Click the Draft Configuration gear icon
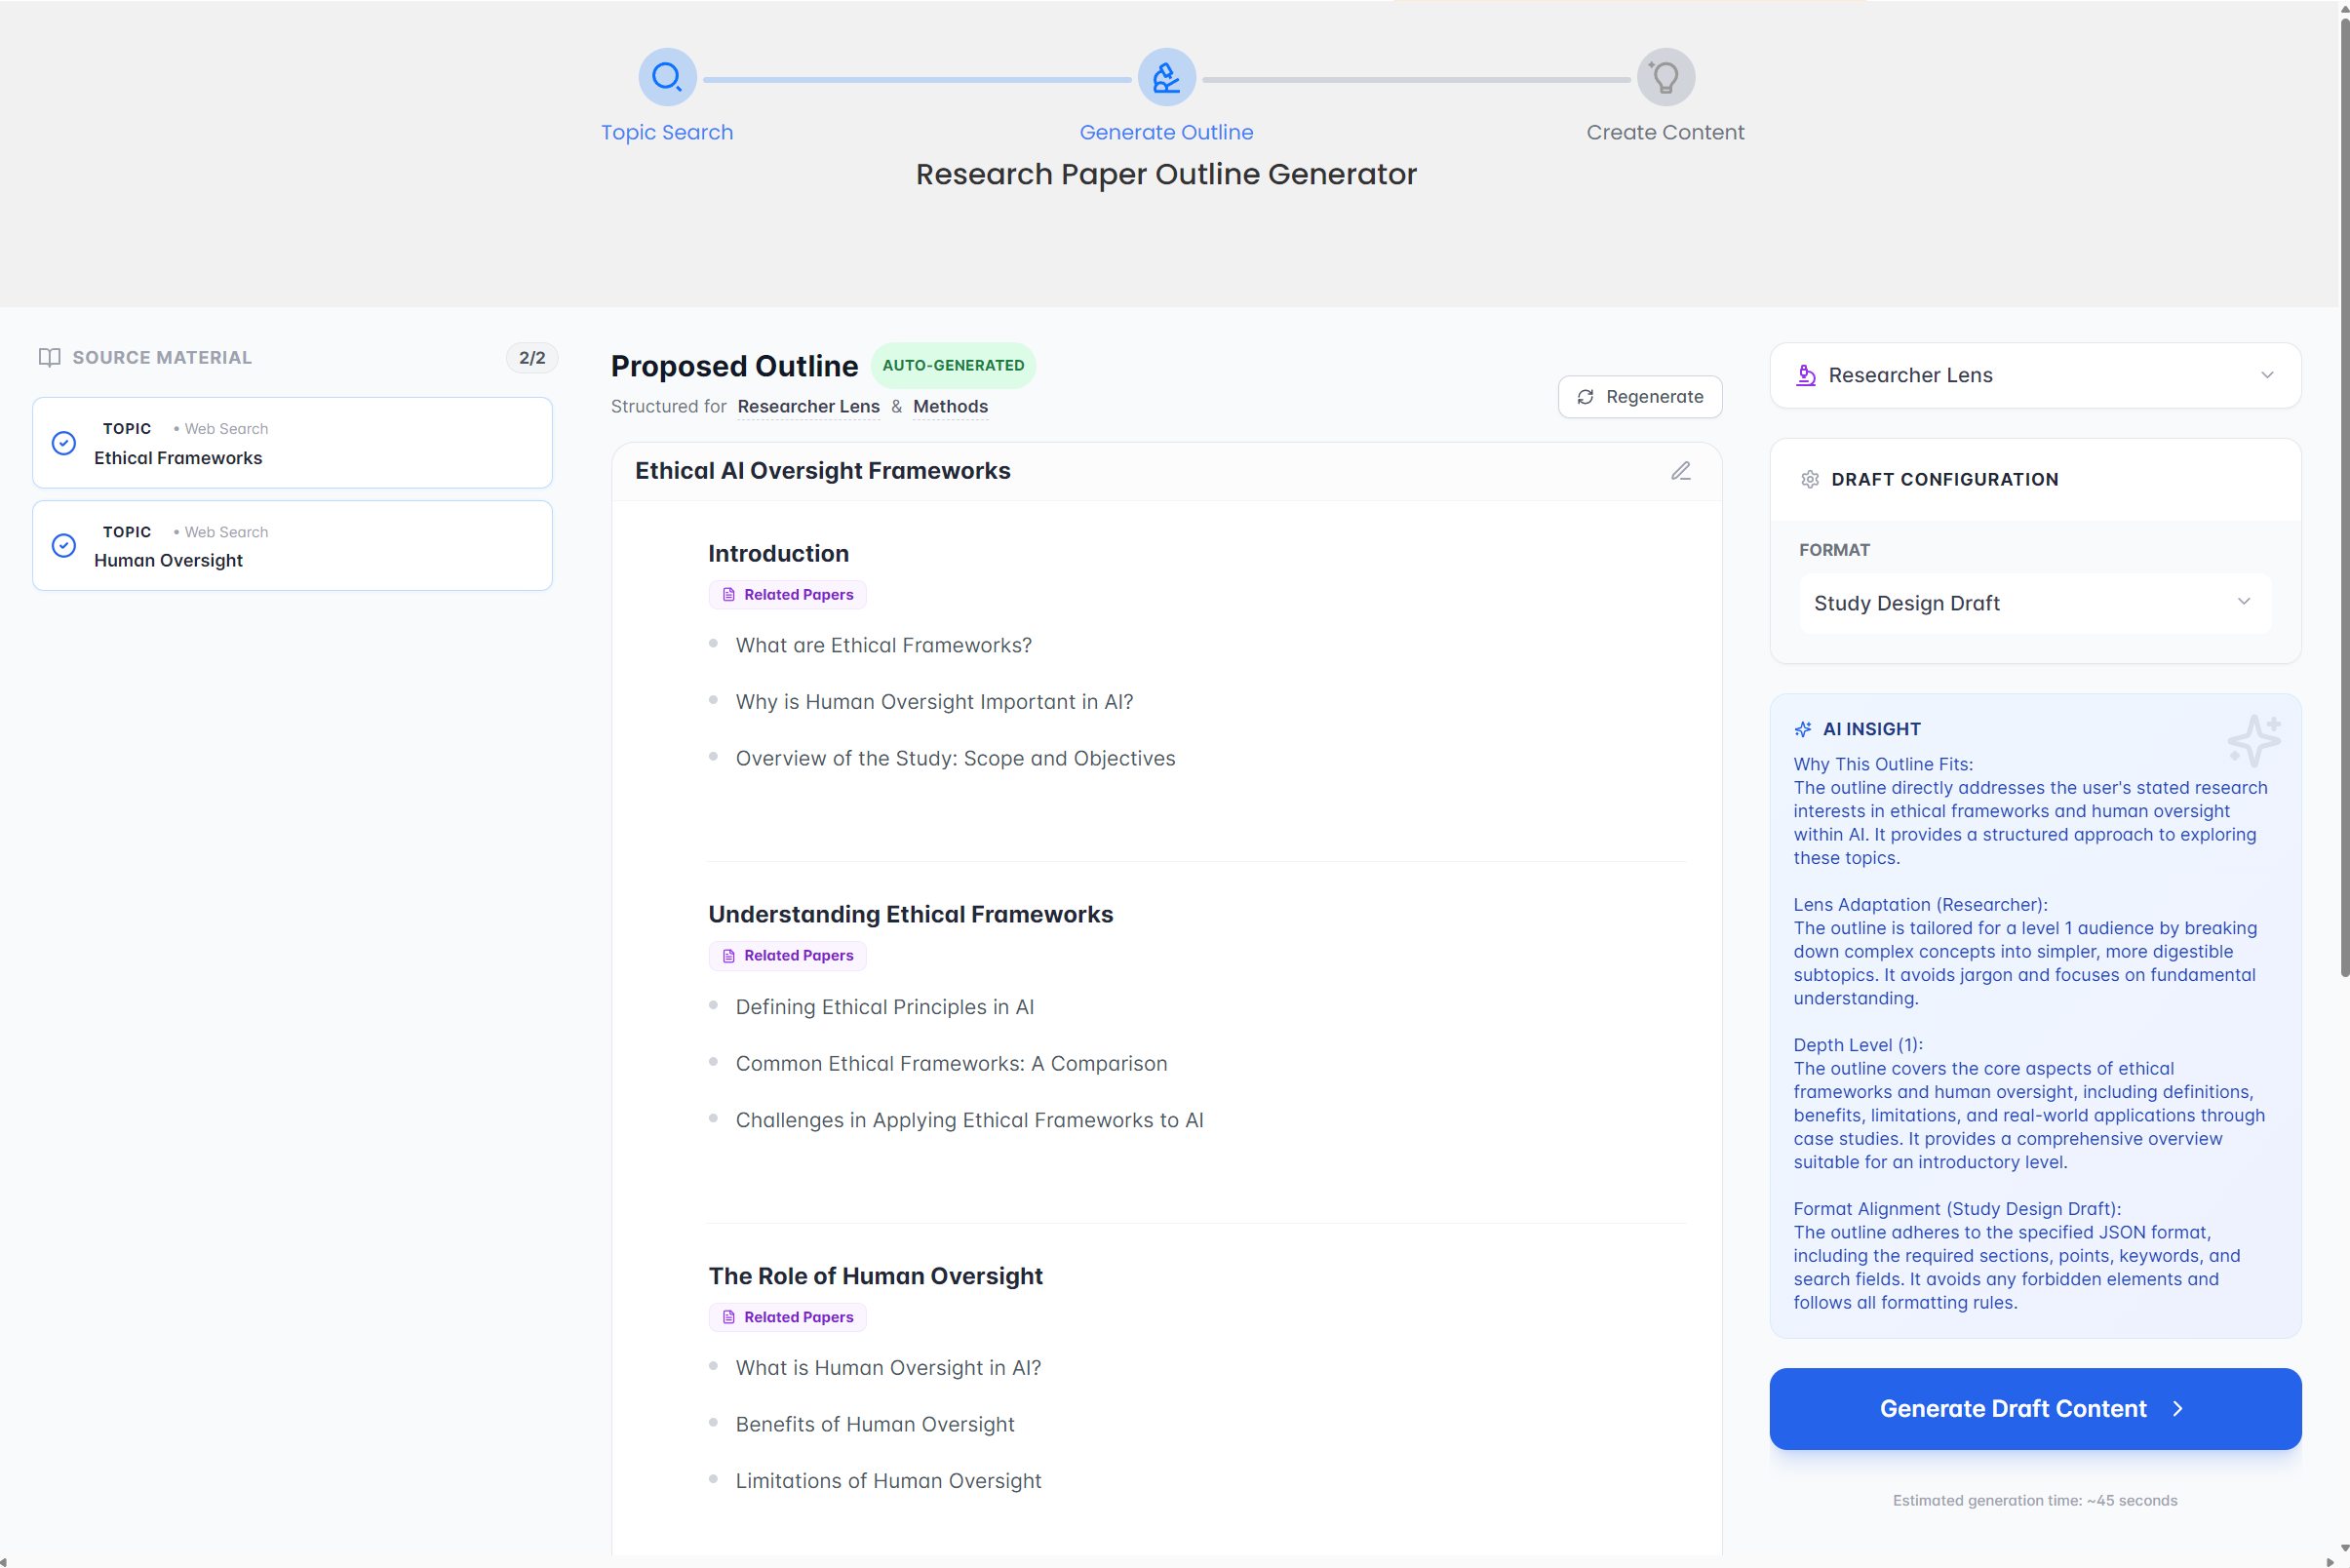The width and height of the screenshot is (2350, 1568). pos(1809,480)
